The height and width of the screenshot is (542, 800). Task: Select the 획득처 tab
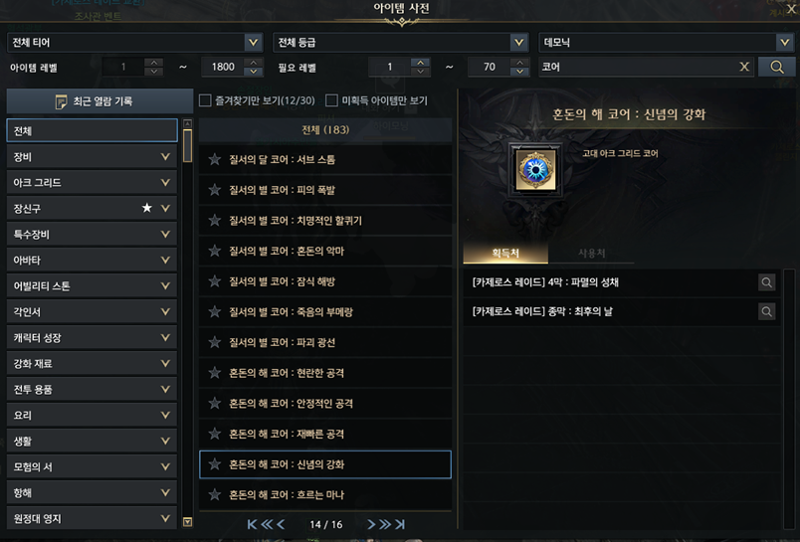(x=506, y=253)
